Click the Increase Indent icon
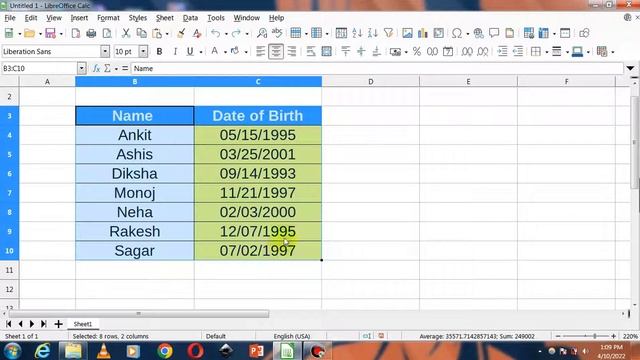 click(502, 51)
